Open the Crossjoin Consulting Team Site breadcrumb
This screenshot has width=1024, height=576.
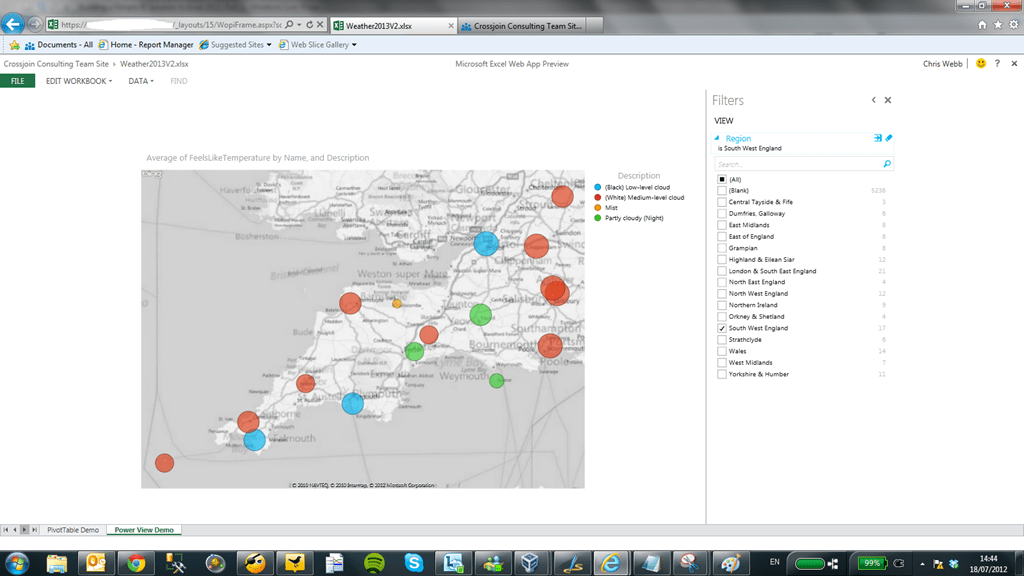pyautogui.click(x=56, y=64)
